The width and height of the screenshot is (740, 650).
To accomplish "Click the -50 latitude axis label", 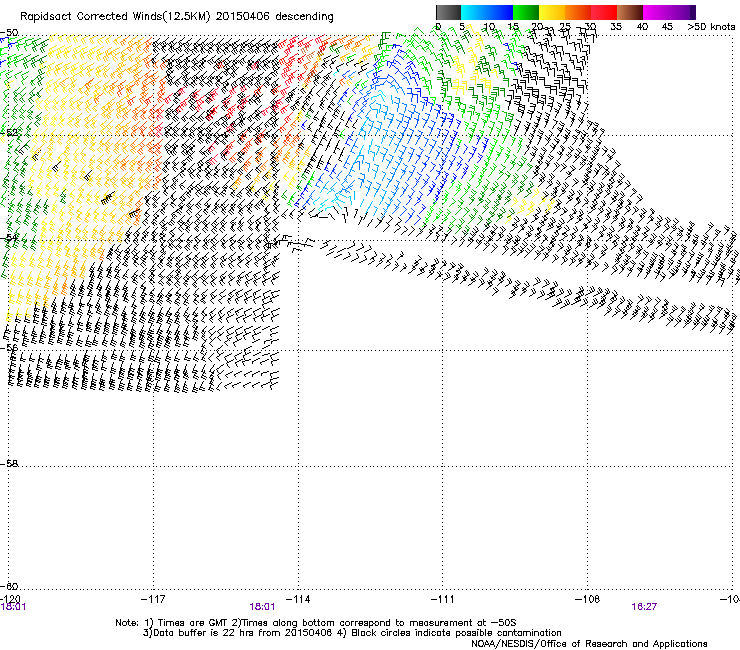I will pyautogui.click(x=9, y=33).
